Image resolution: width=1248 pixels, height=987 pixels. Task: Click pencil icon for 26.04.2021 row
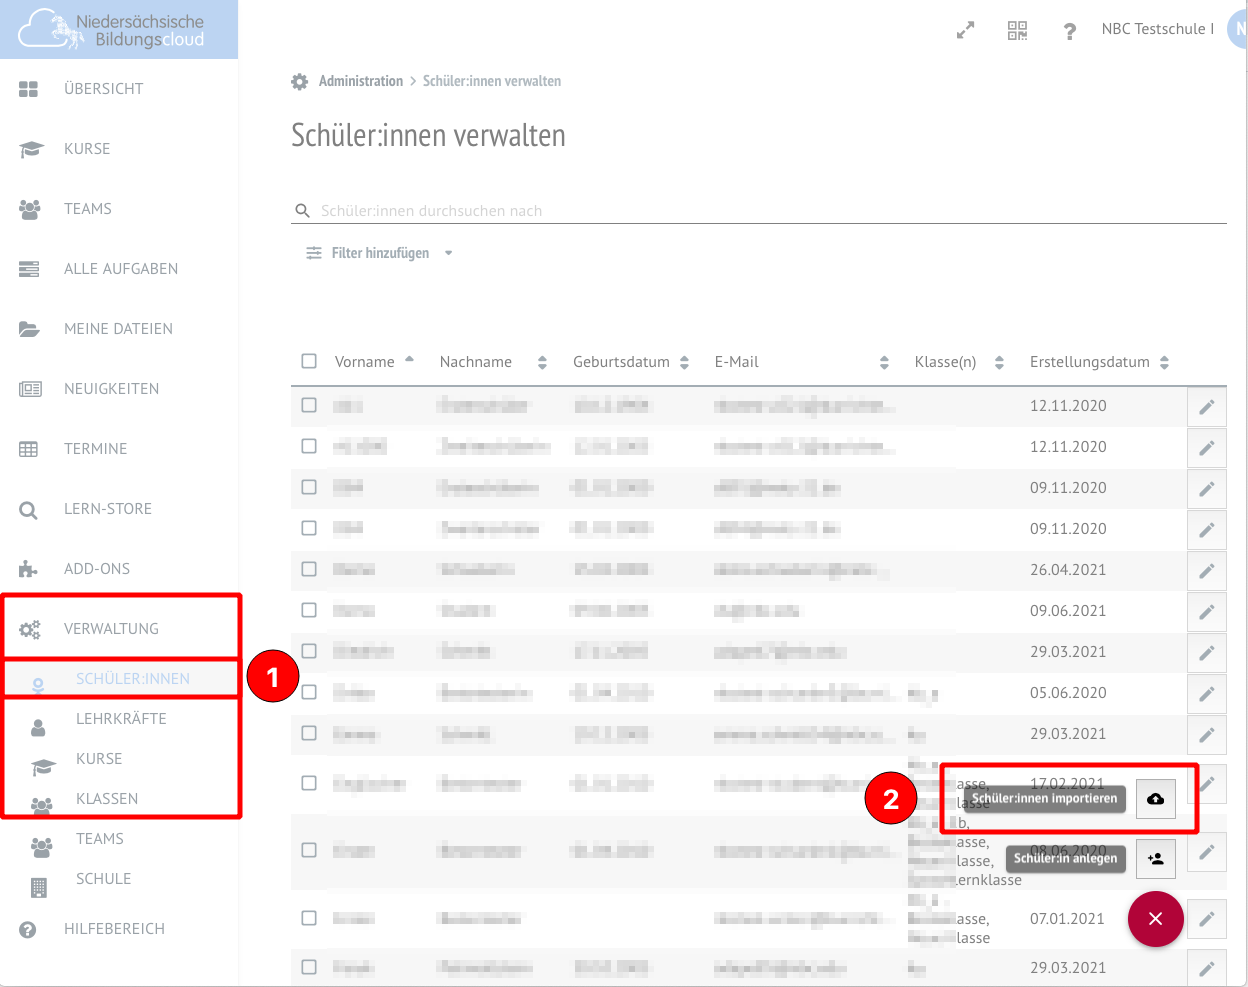click(1206, 571)
